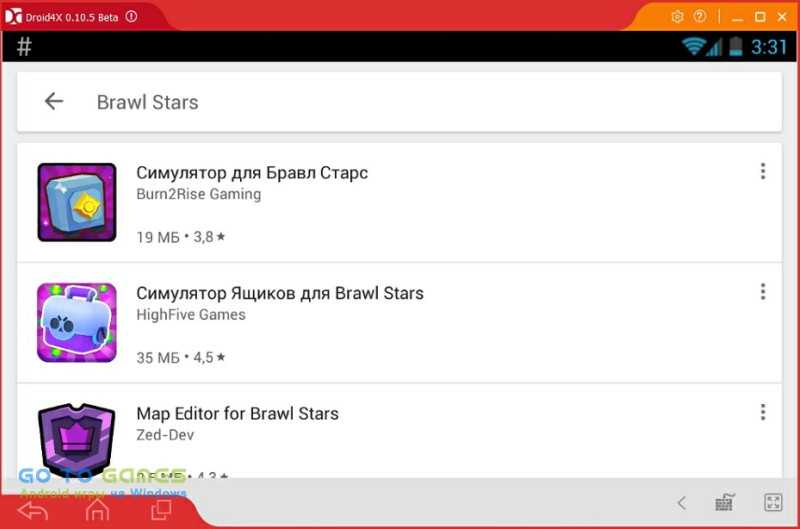Toggle fullscreen mode icon
Image resolution: width=800 pixels, height=529 pixels.
[772, 502]
